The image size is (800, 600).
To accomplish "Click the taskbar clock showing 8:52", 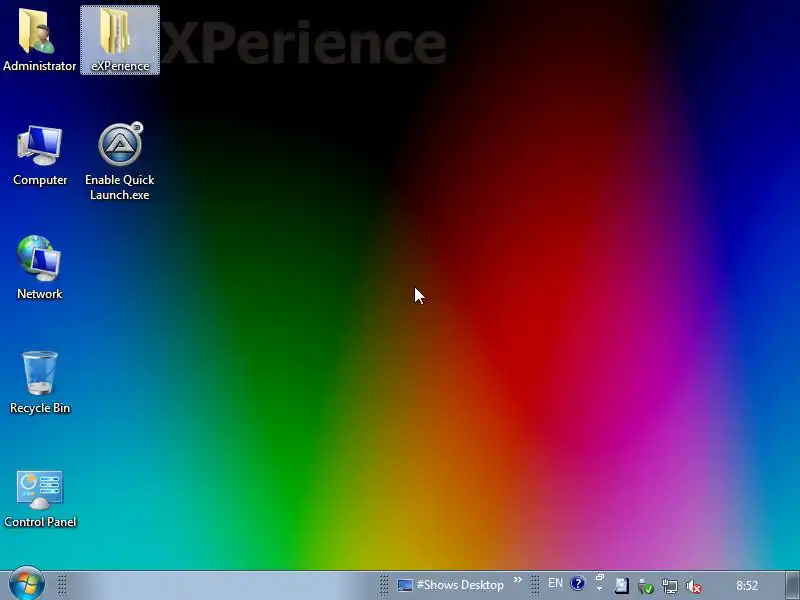I will tap(747, 585).
